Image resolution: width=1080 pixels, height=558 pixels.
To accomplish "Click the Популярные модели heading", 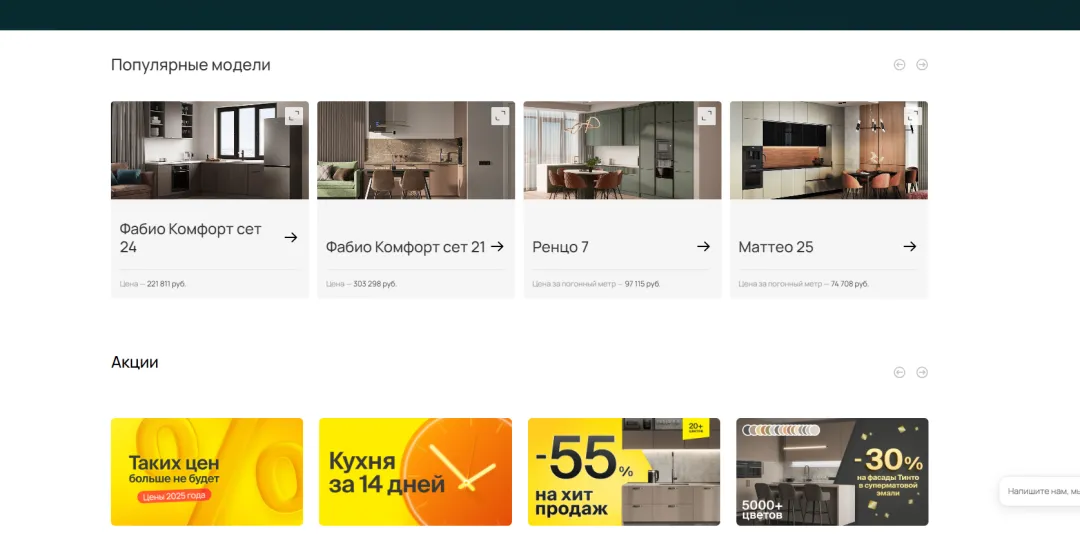I will click(191, 65).
